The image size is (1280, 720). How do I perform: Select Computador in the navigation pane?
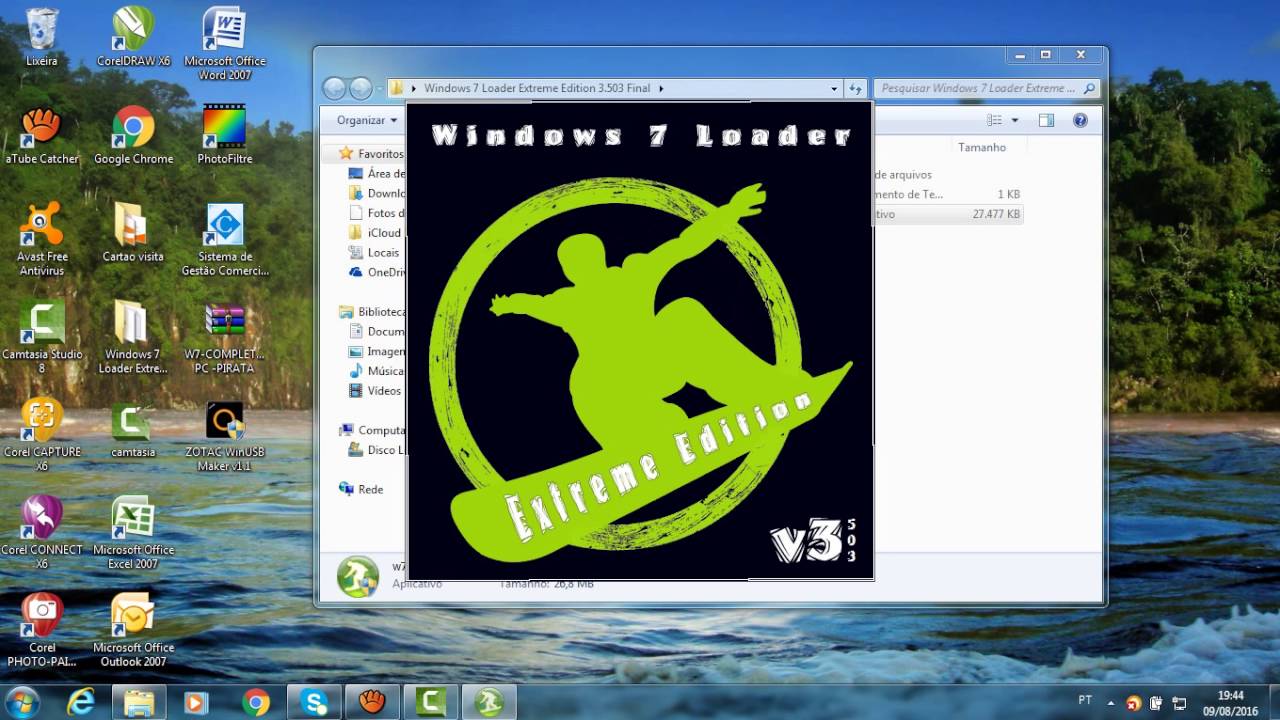pos(372,430)
